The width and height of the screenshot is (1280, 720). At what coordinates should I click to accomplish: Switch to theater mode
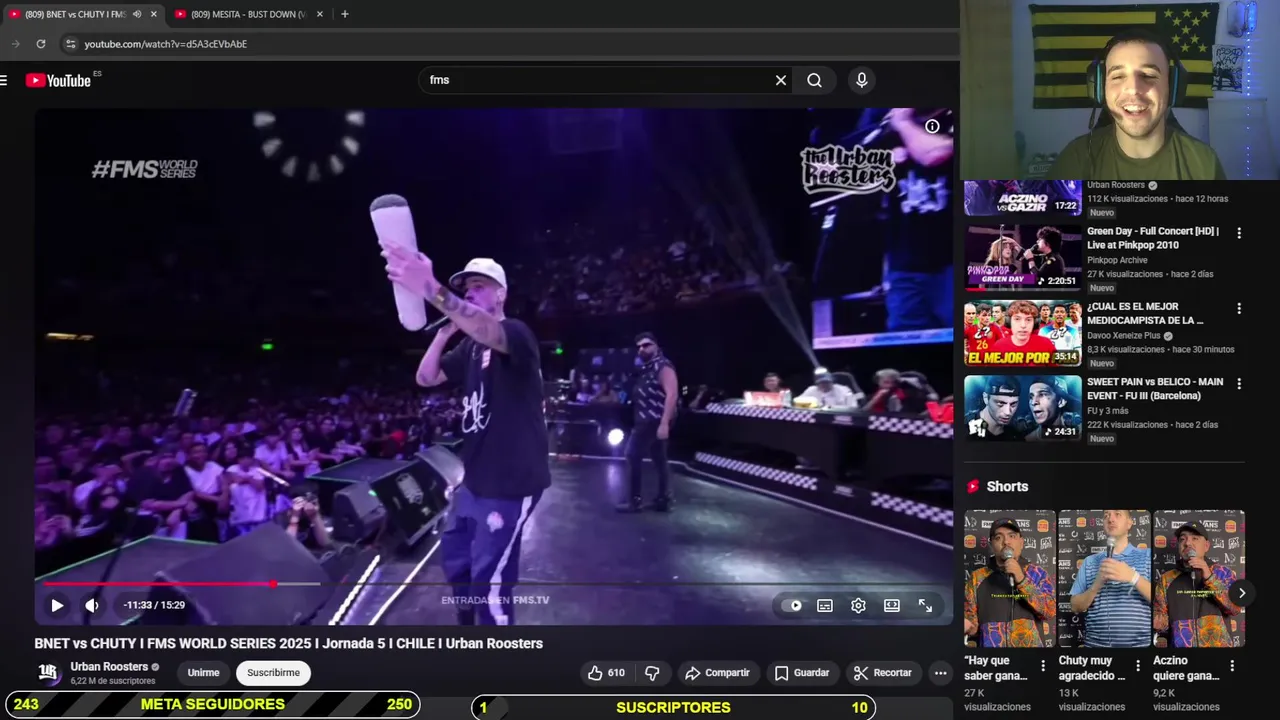892,605
